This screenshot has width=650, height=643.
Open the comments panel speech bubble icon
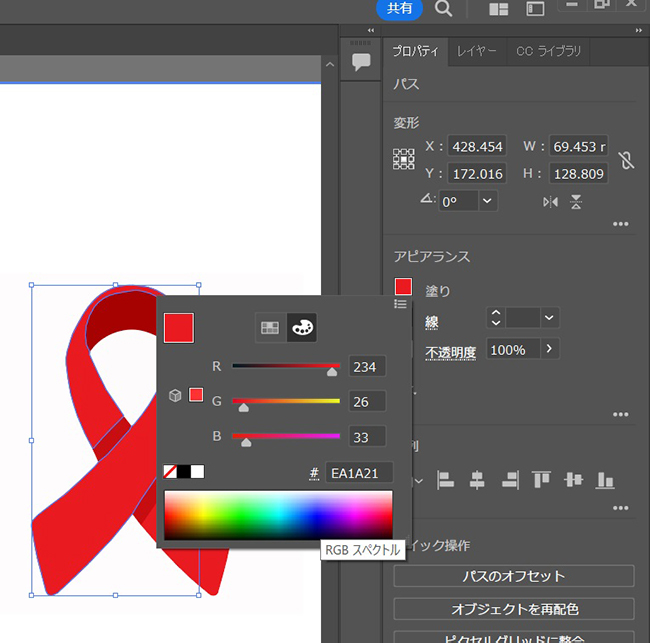361,61
